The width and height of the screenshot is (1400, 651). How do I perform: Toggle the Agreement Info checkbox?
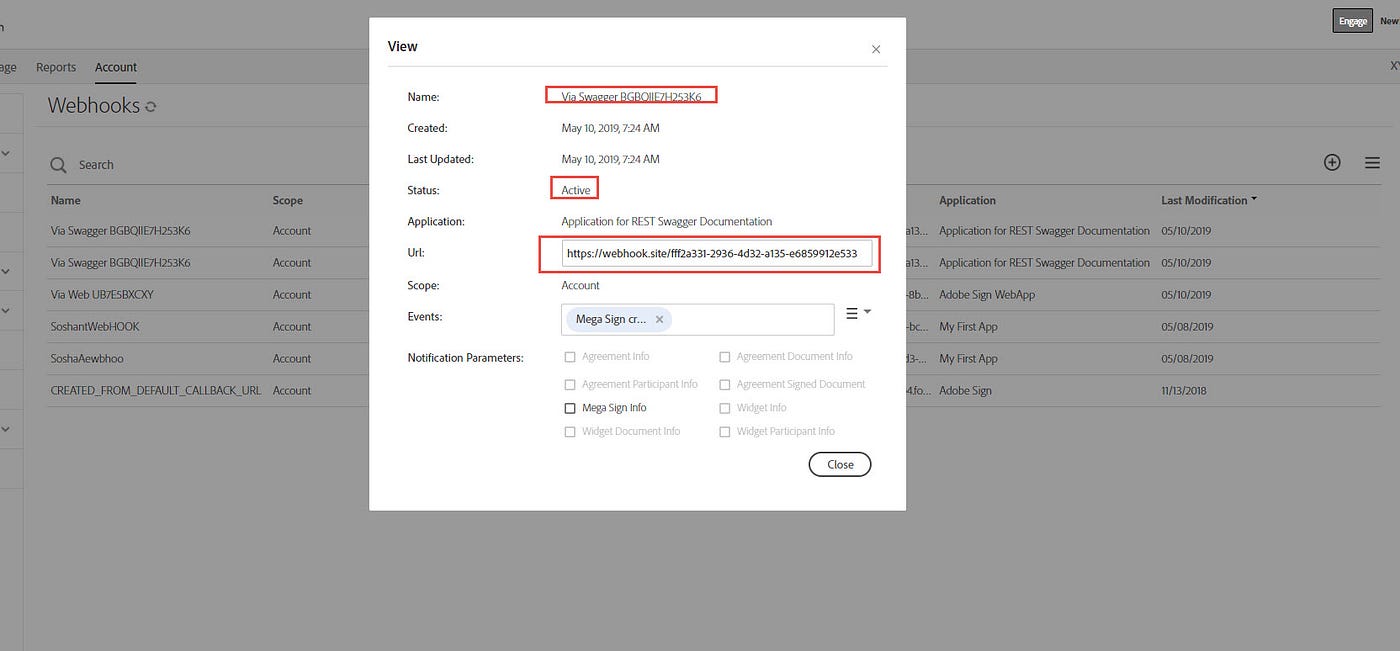coord(570,356)
